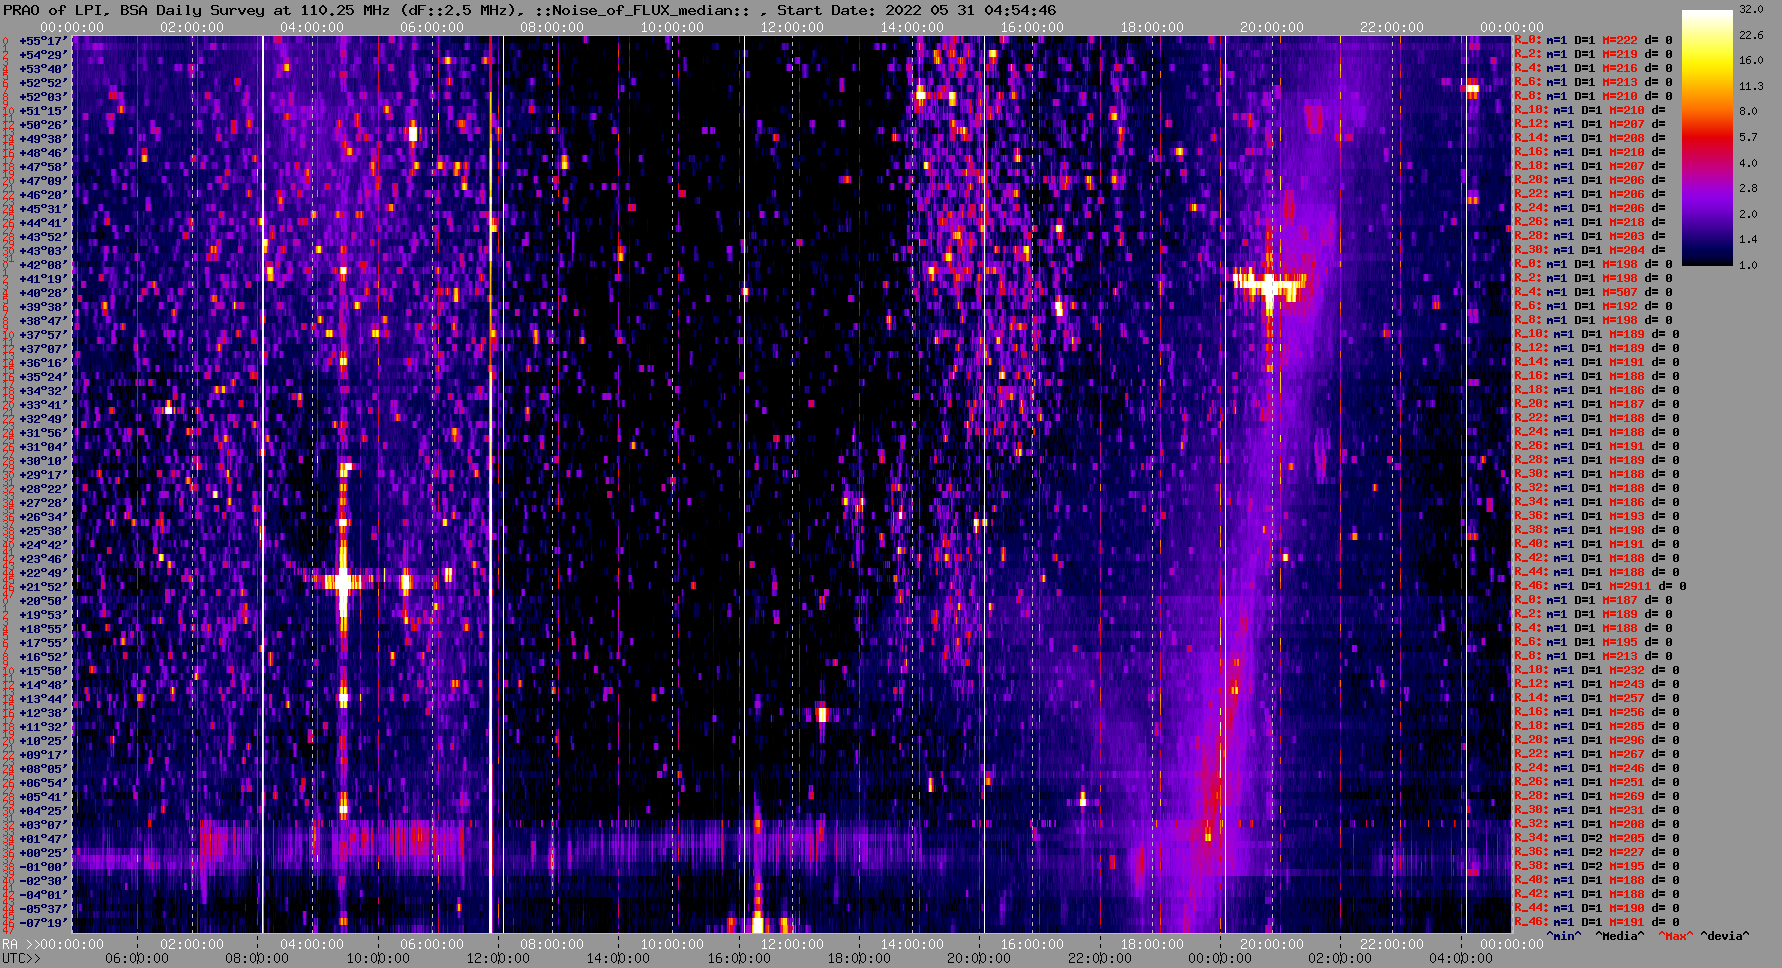
Task: Click the R_4 row showing M=507
Action: [1593, 292]
